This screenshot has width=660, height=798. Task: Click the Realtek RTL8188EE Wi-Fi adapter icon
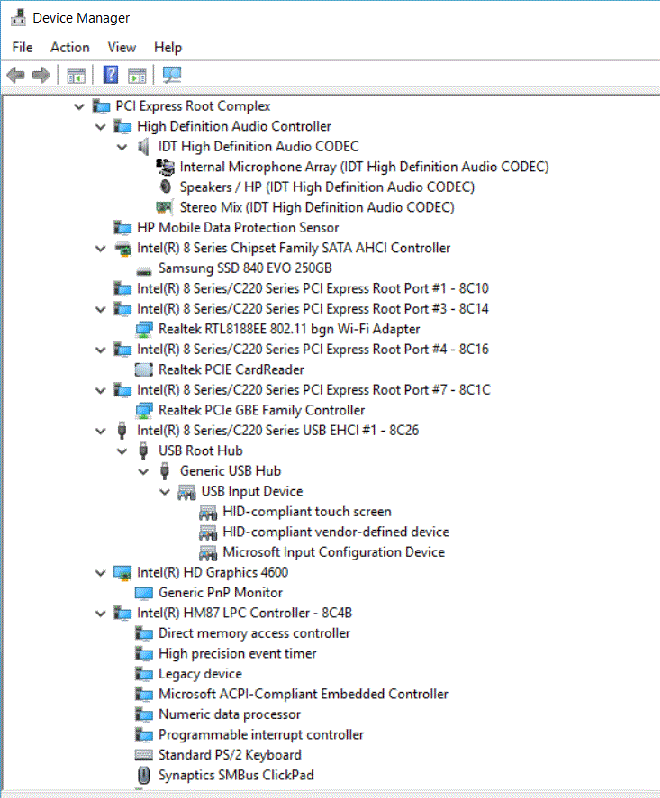coord(144,329)
